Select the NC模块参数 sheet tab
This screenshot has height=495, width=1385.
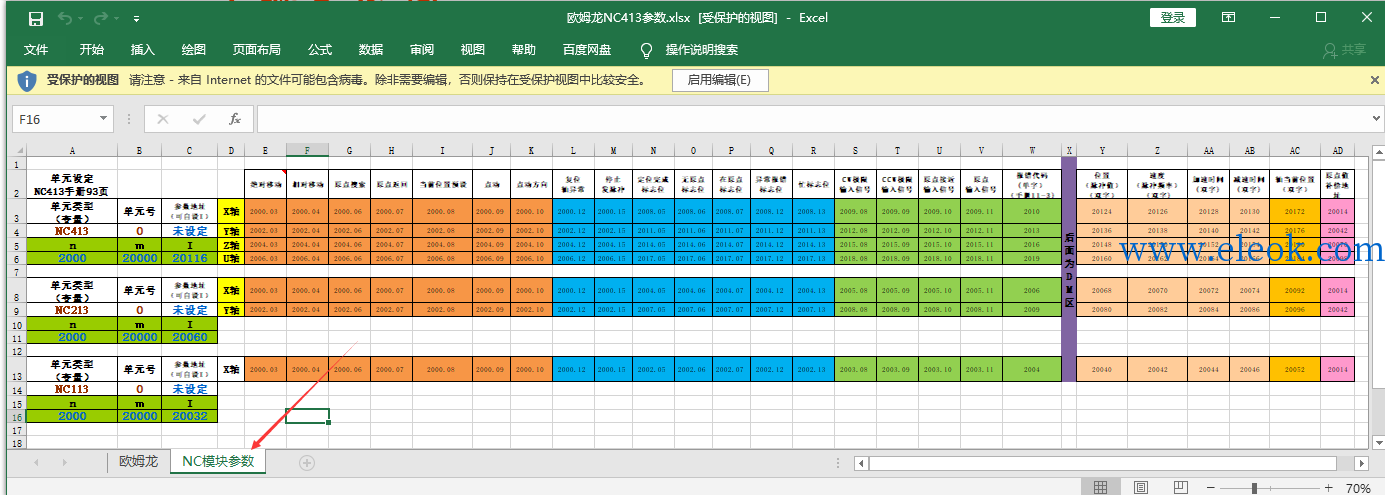[x=218, y=461]
